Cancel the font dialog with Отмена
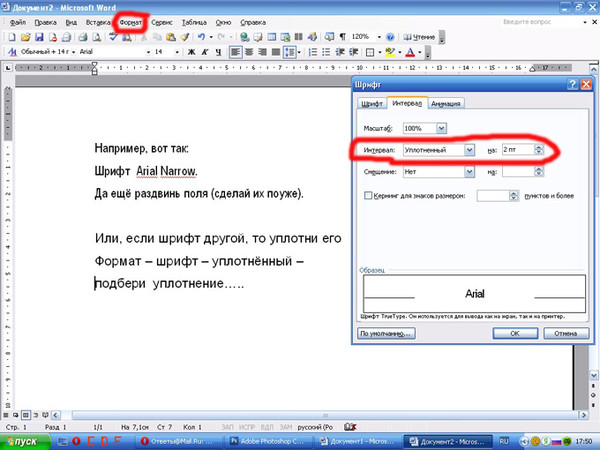This screenshot has width=600, height=450. coord(566,333)
